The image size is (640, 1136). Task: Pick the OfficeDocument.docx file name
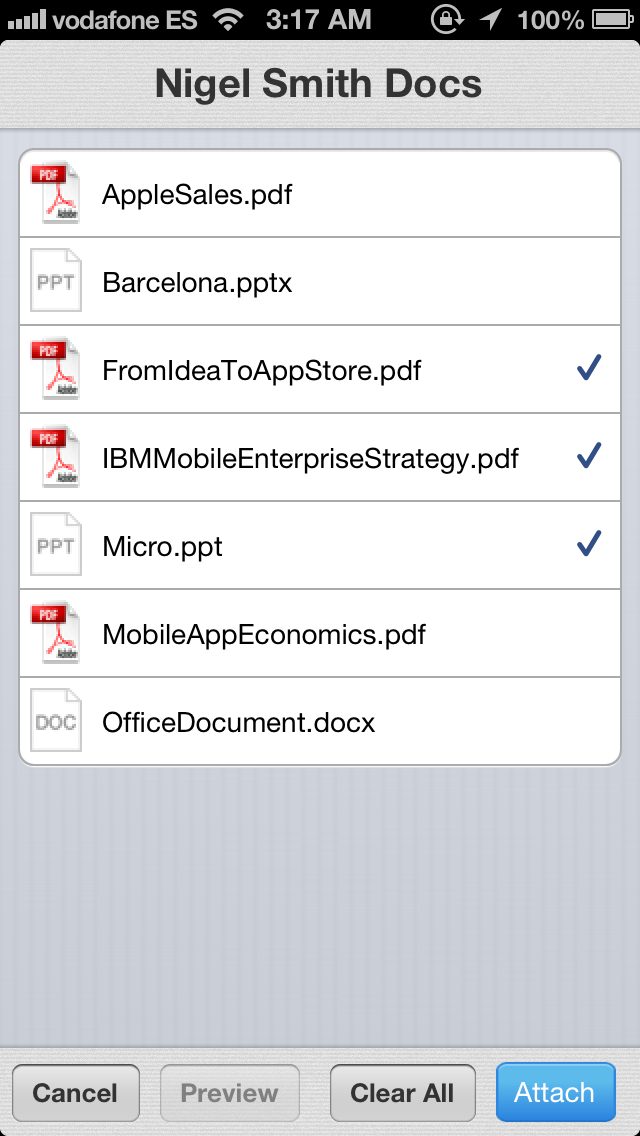pos(239,722)
